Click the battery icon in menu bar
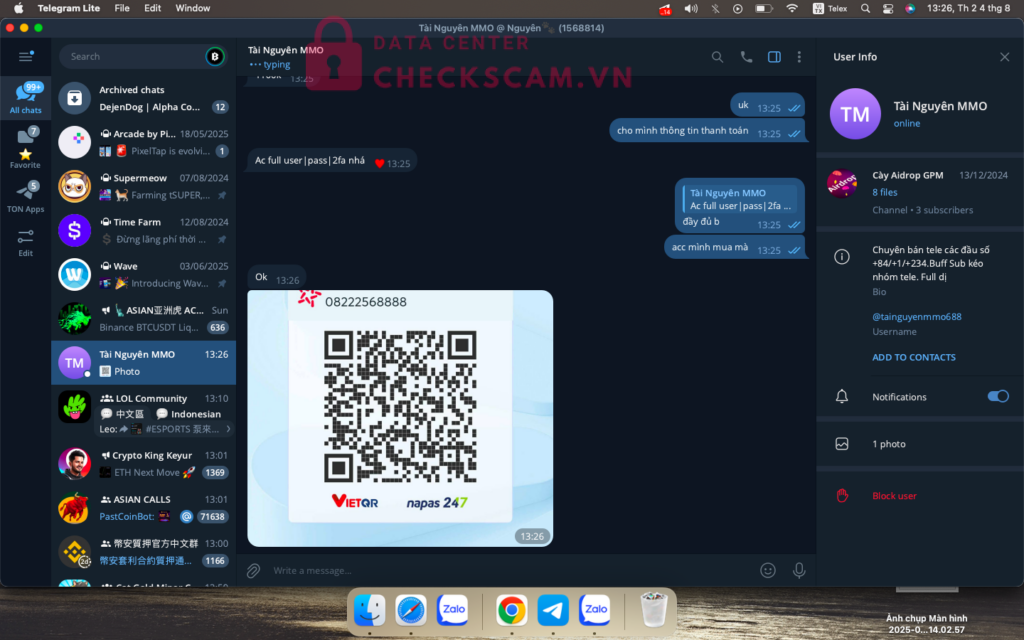 [x=763, y=8]
